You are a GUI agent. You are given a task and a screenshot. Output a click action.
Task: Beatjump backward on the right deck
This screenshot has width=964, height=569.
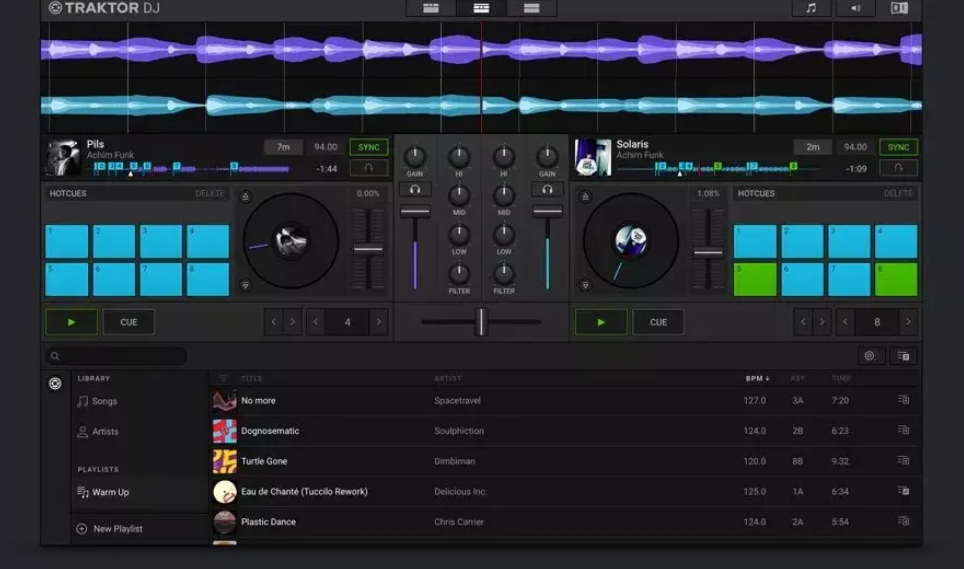(803, 322)
